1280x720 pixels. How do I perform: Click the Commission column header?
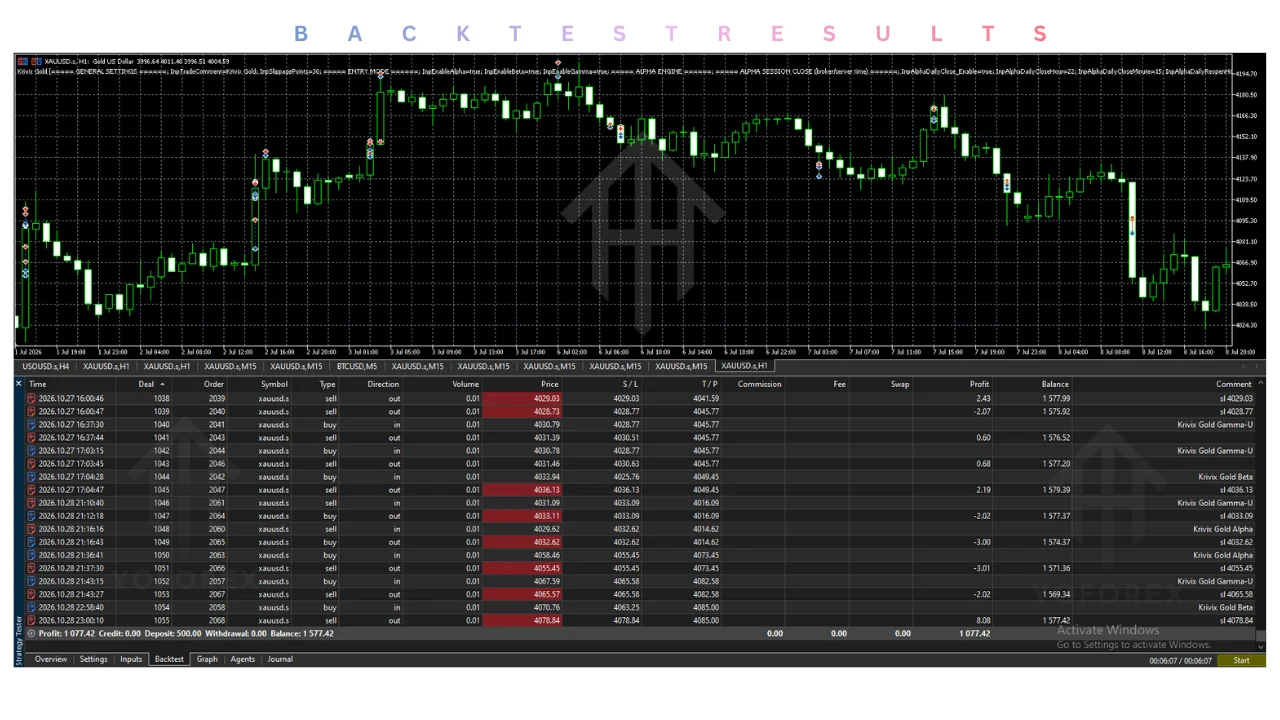pyautogui.click(x=759, y=384)
